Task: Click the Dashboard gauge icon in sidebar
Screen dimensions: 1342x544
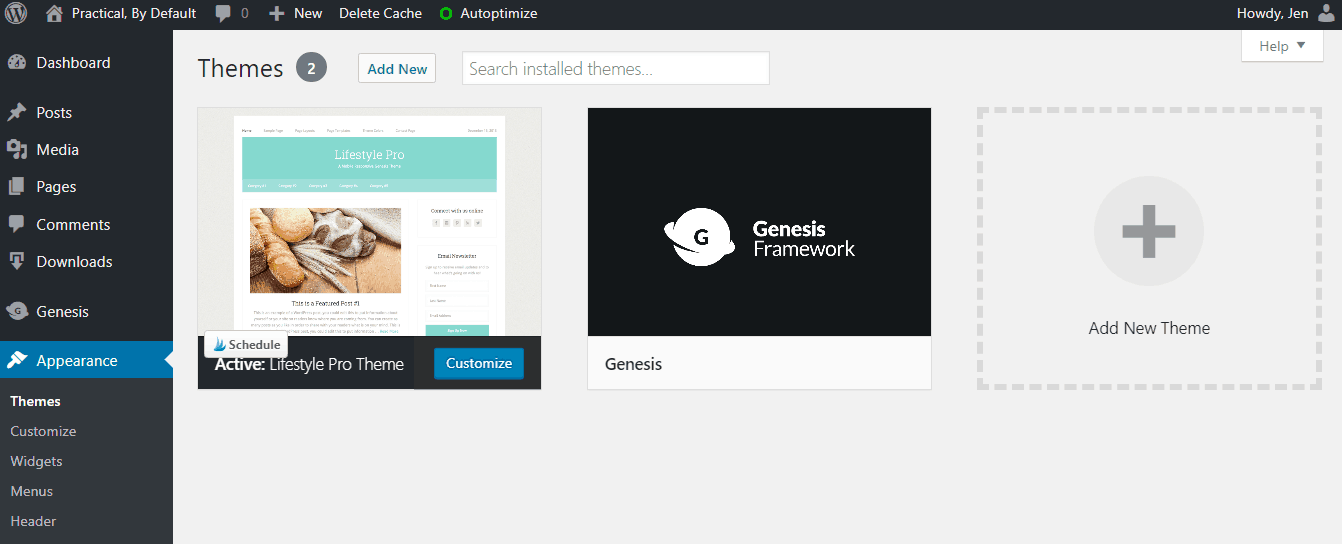Action: click(17, 62)
